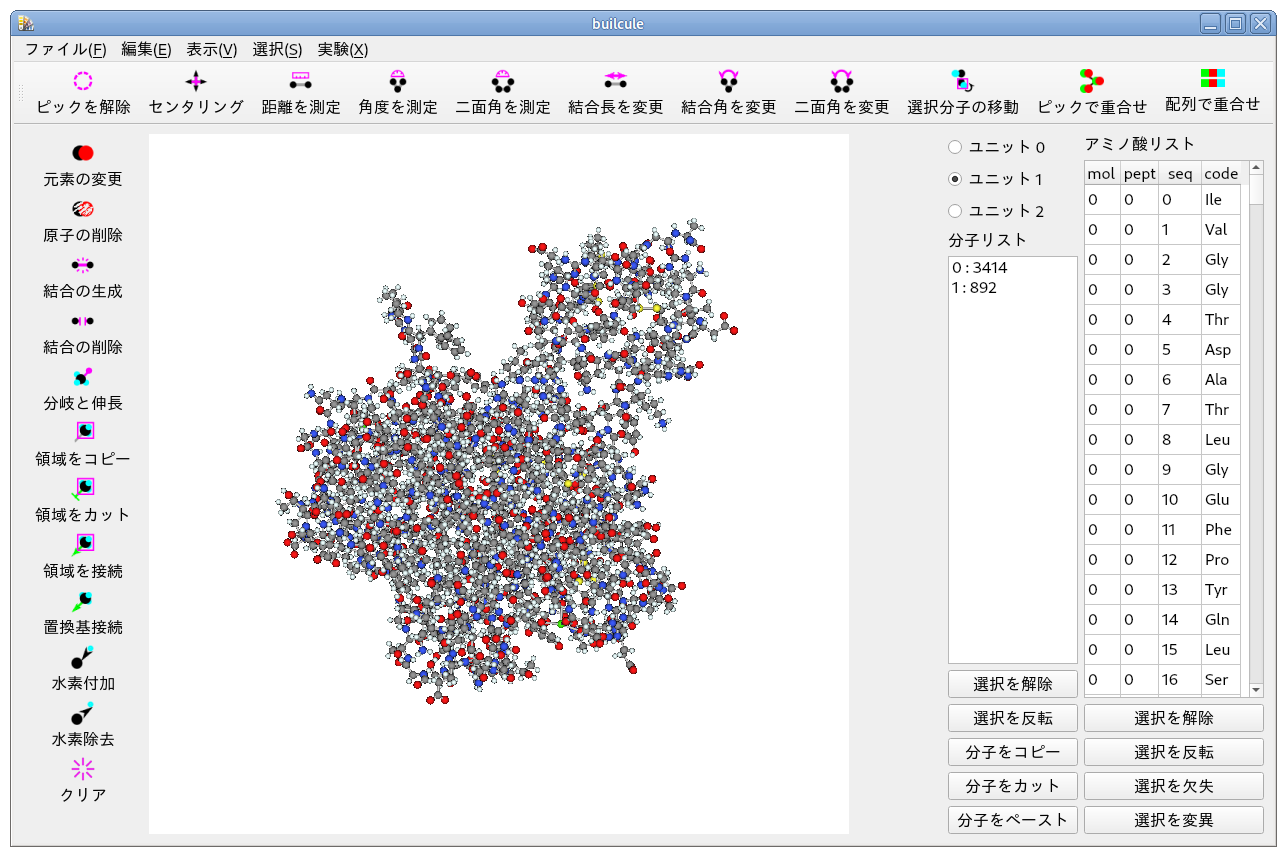Open the ファイル(F) menu
Image resolution: width=1287 pixels, height=857 pixels.
coord(65,49)
